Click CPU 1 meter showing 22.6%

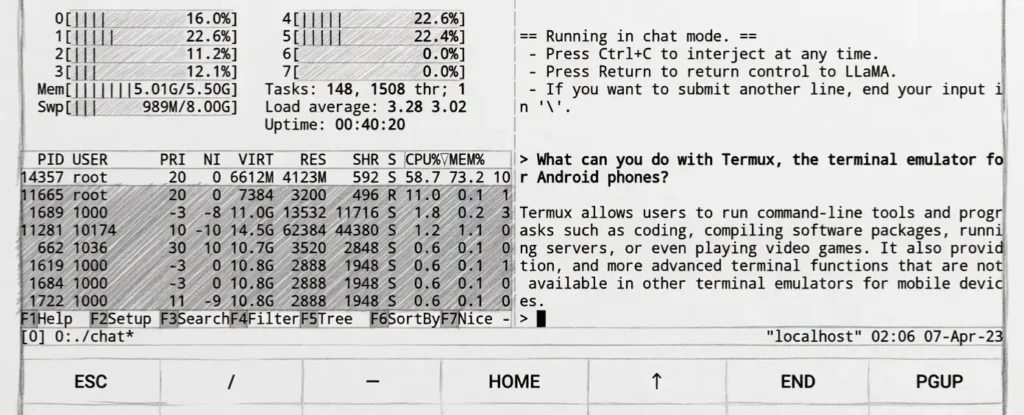pyautogui.click(x=146, y=37)
